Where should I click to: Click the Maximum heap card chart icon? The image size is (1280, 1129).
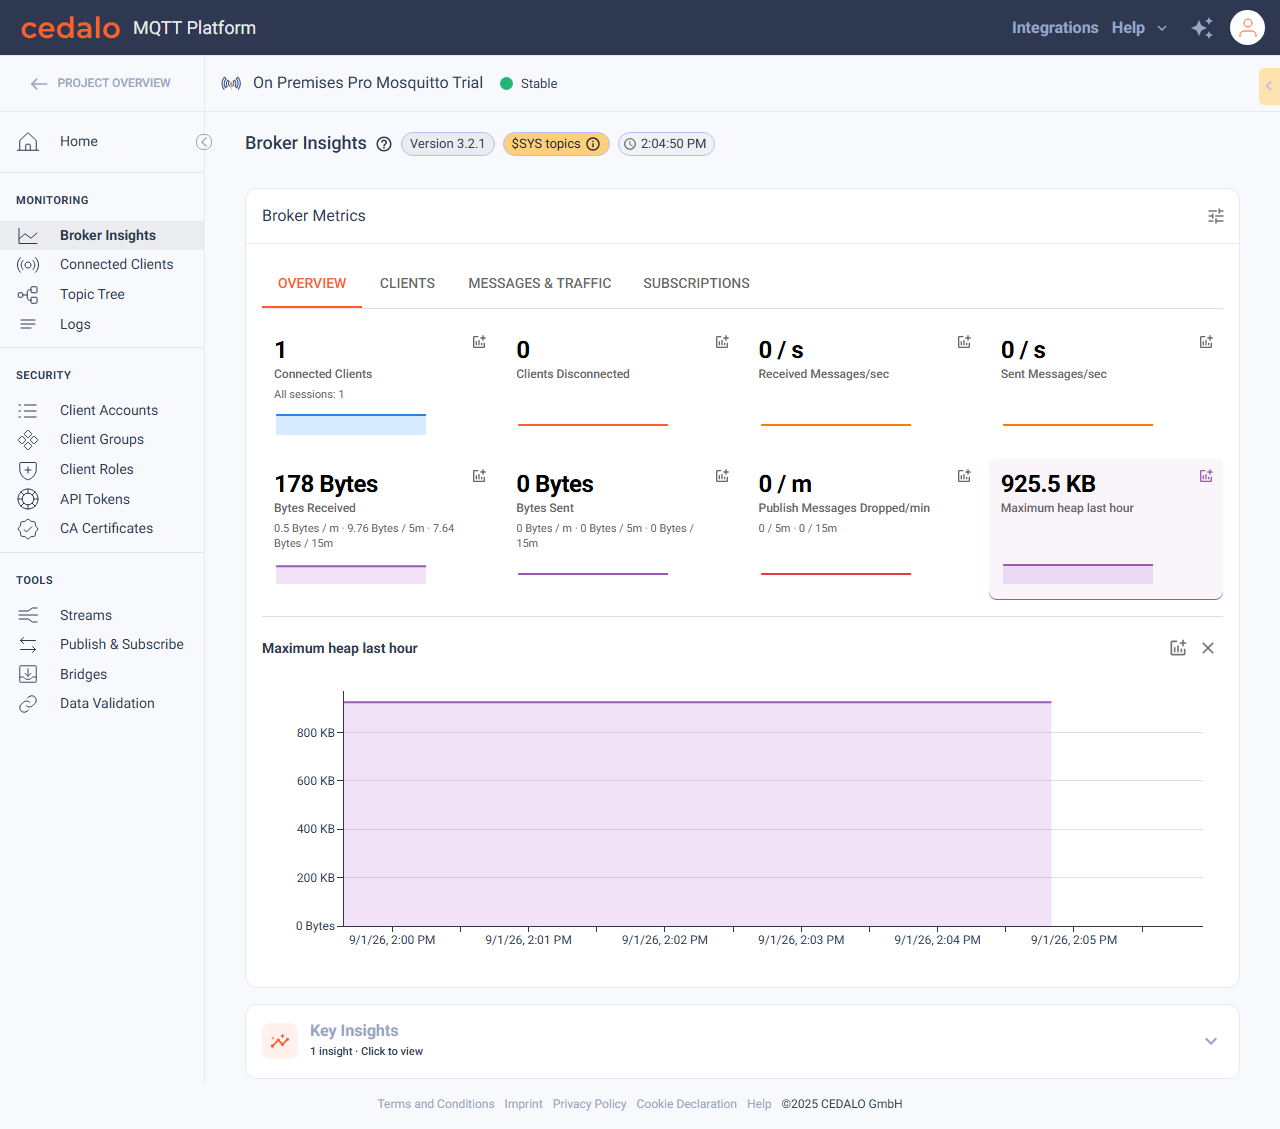tap(1206, 476)
